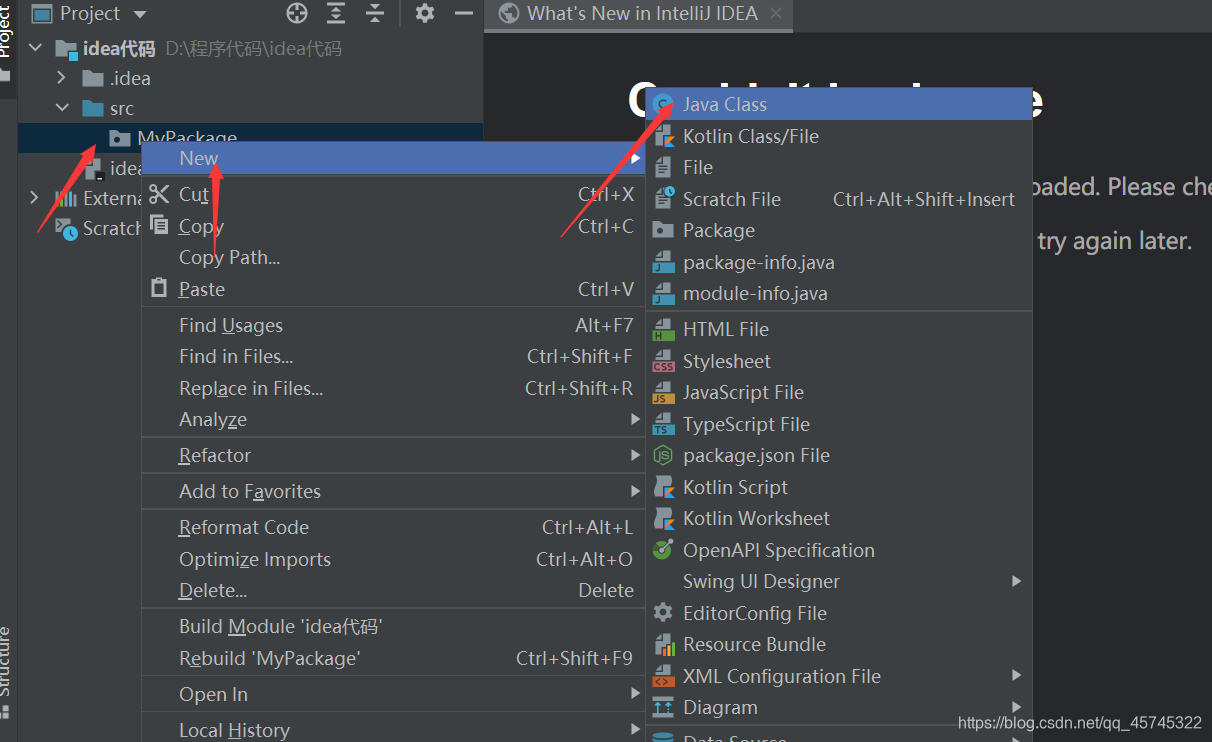
Task: Open Project panel settings gear
Action: 425,13
